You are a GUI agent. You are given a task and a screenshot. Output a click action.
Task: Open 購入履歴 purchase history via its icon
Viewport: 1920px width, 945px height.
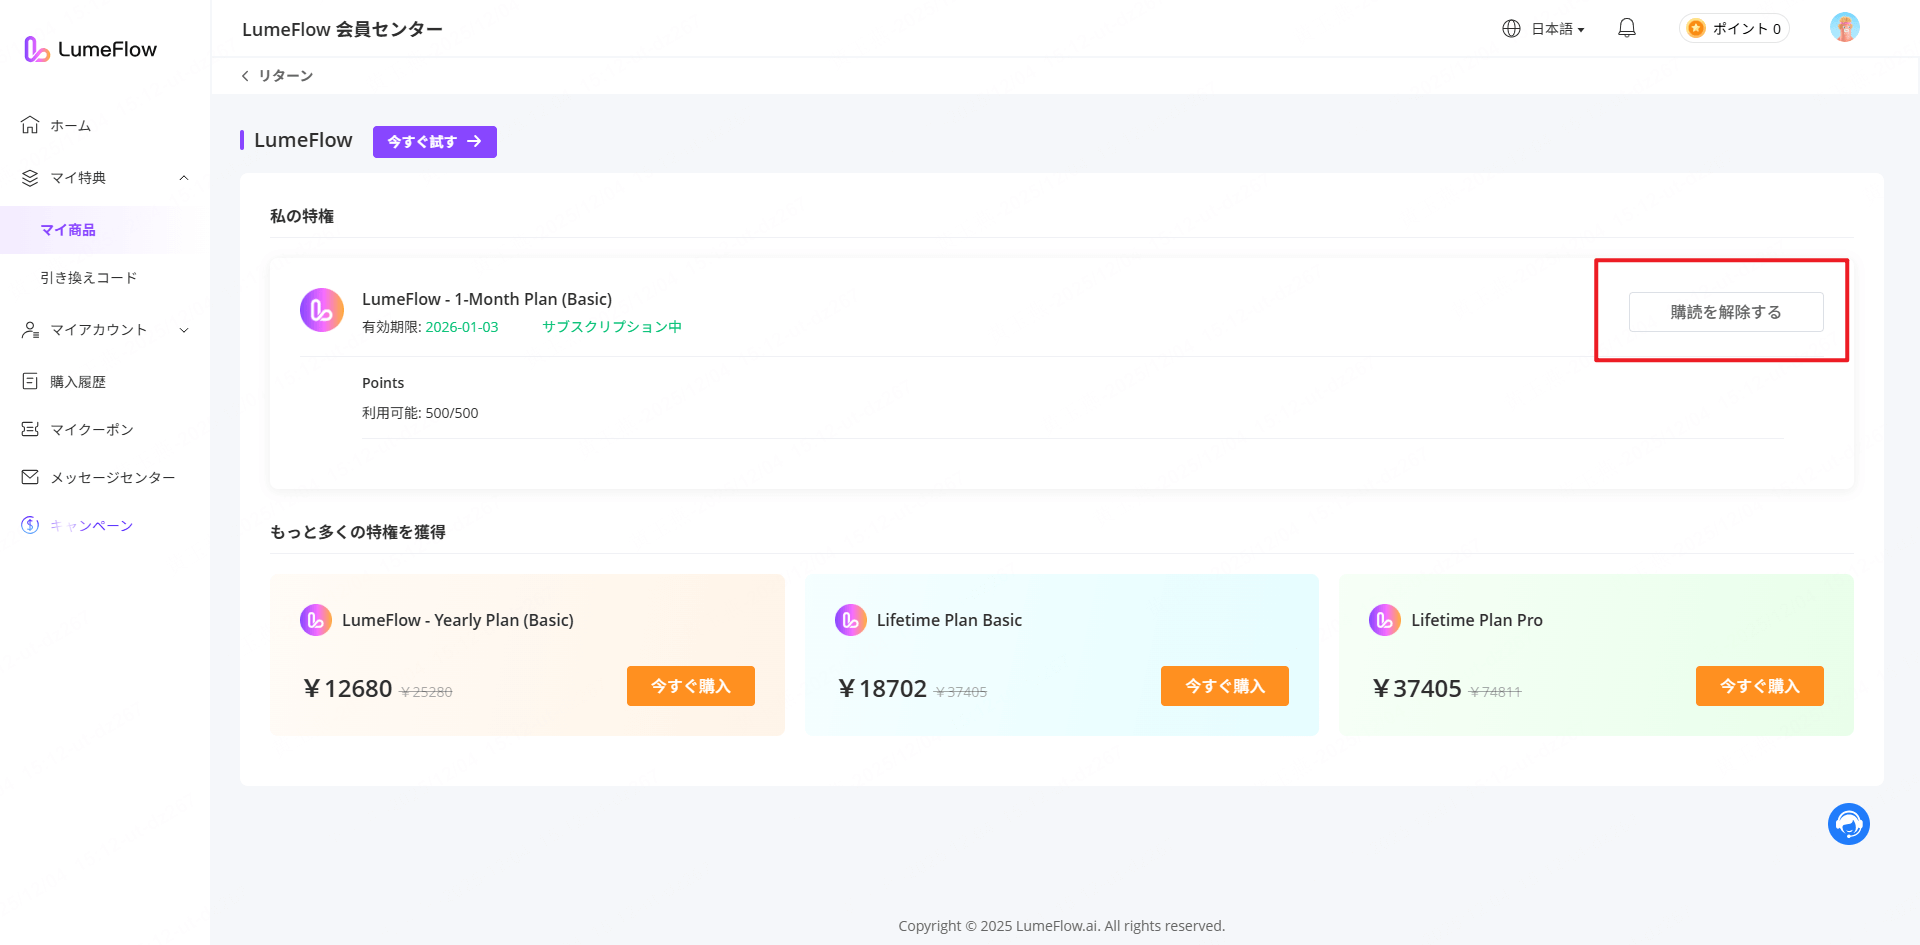tap(29, 380)
